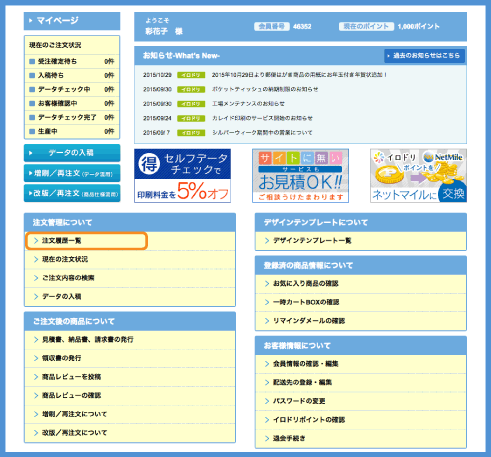The image size is (491, 457).
Task: Click the データの入稿 blue button
Action: pyautogui.click(x=72, y=153)
